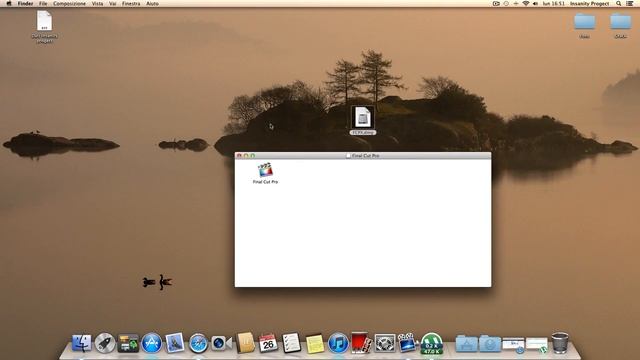
Task: Launch iTunes from the dock
Action: (x=338, y=343)
